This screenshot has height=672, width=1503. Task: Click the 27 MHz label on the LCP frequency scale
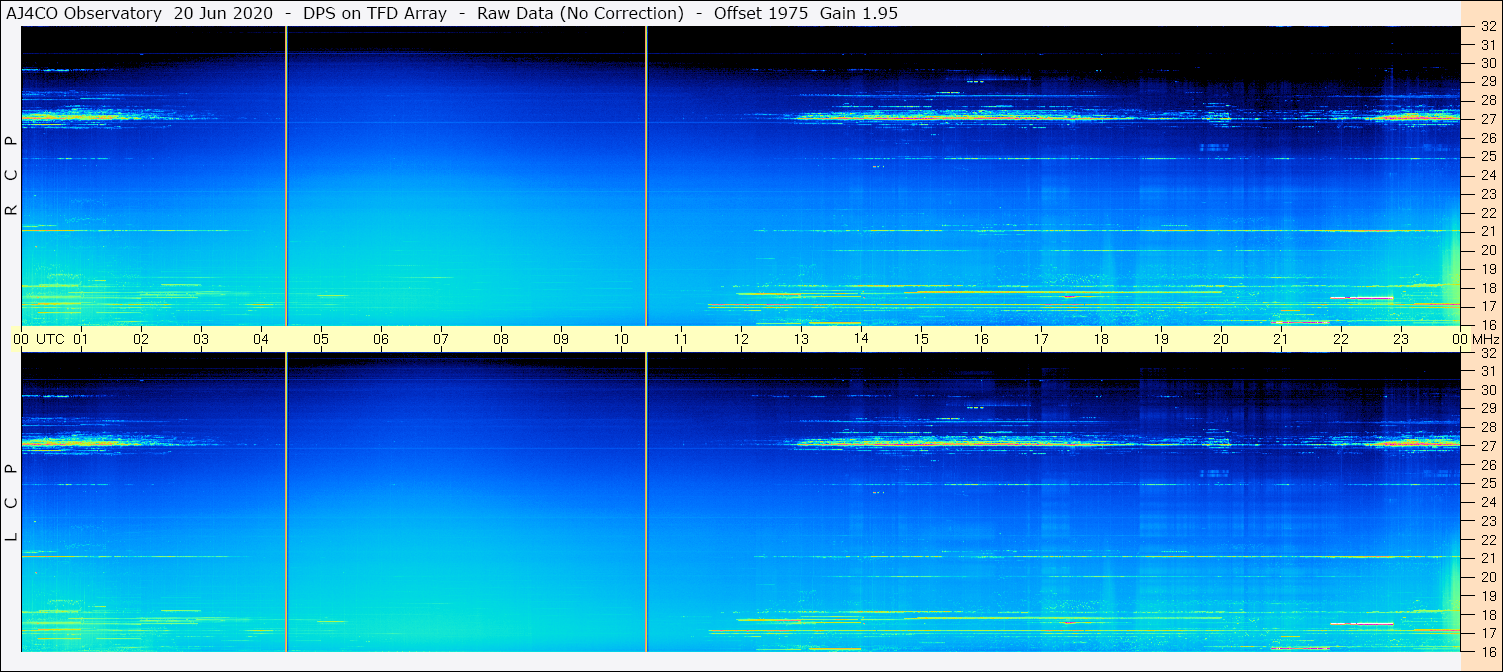pos(1487,446)
